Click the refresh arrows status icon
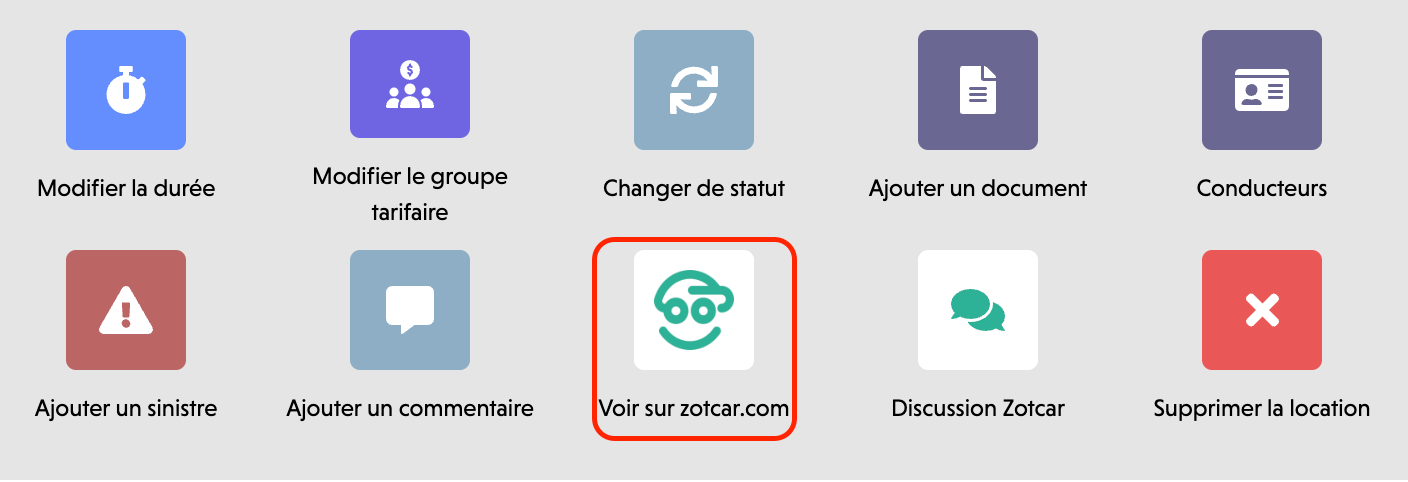The width and height of the screenshot is (1408, 482). click(x=694, y=90)
